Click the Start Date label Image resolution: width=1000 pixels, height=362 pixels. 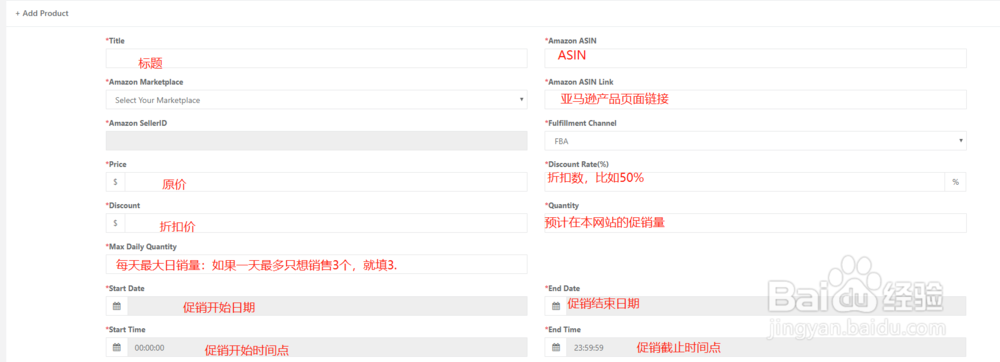pos(125,288)
